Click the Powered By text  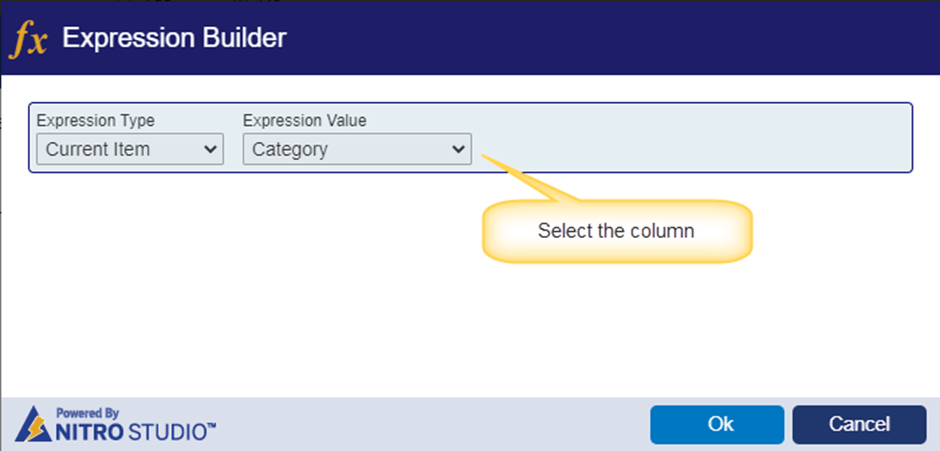coord(88,413)
